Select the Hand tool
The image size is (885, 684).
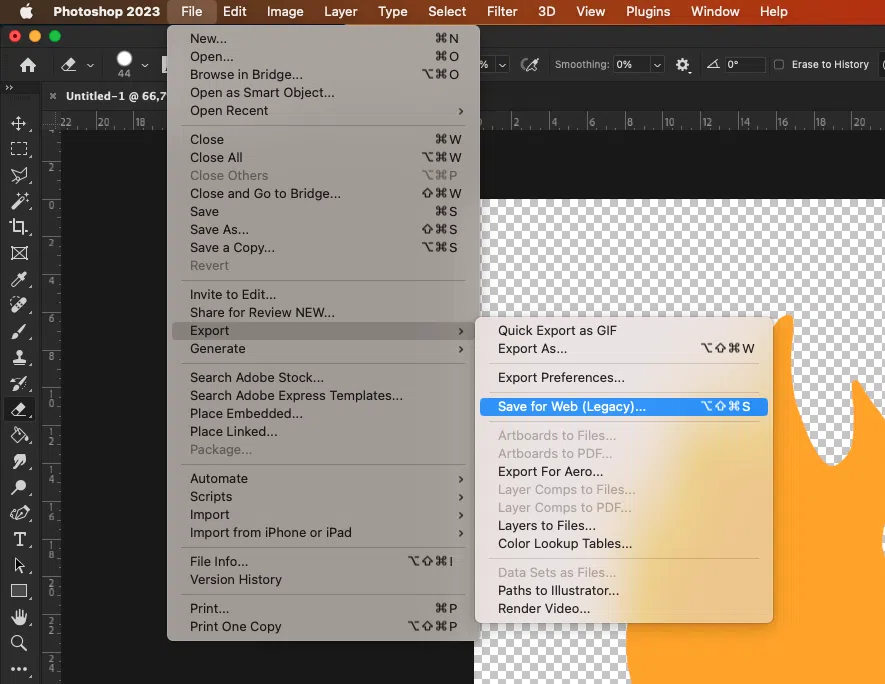pos(19,617)
